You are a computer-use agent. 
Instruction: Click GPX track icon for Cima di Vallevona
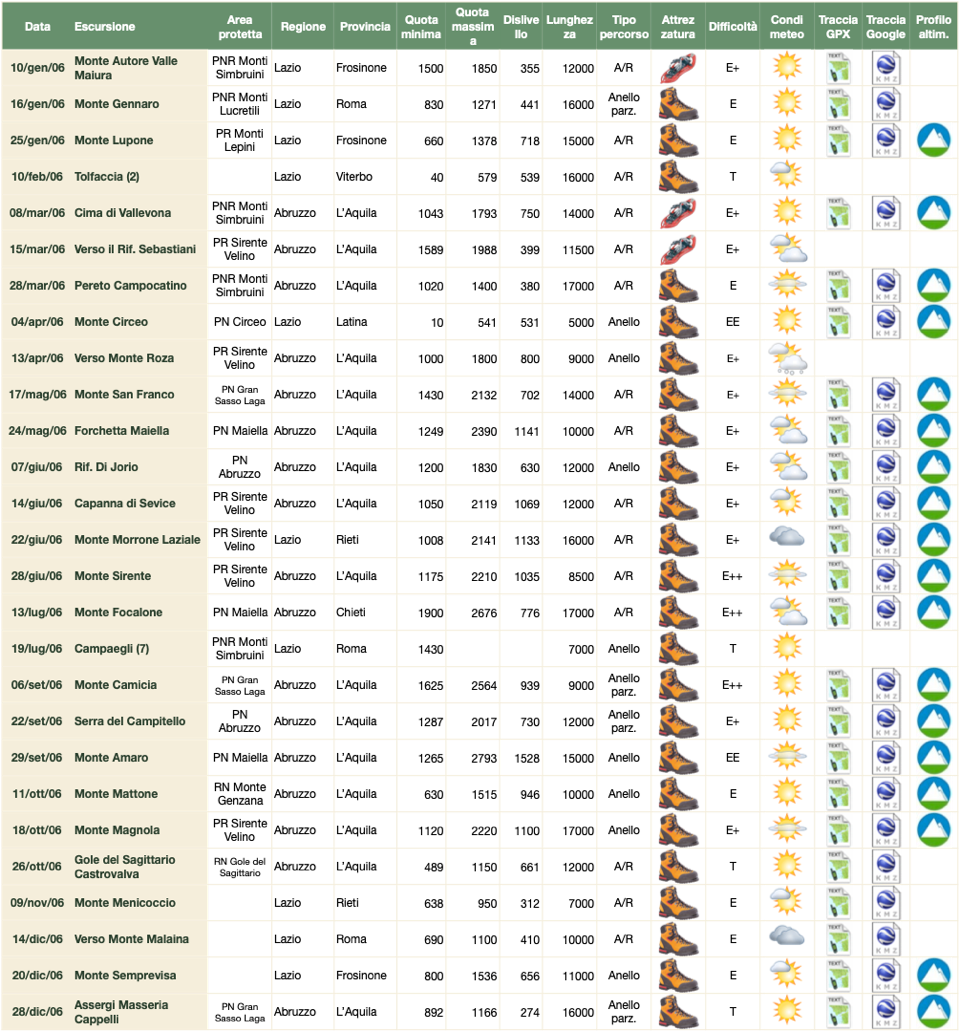click(838, 213)
